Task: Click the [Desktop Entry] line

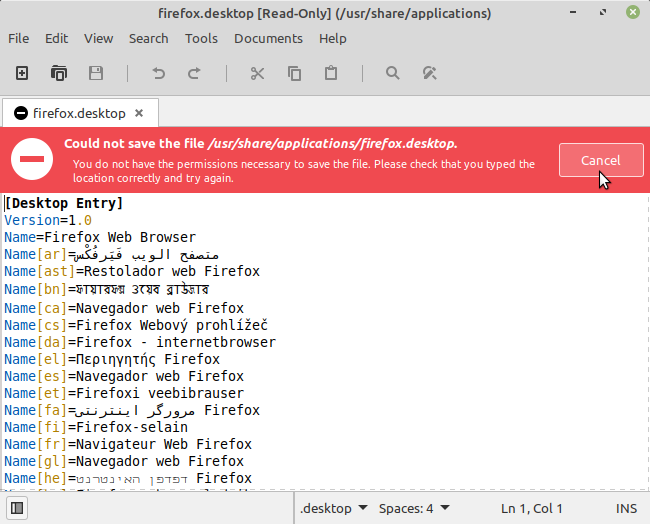Action: [x=64, y=204]
